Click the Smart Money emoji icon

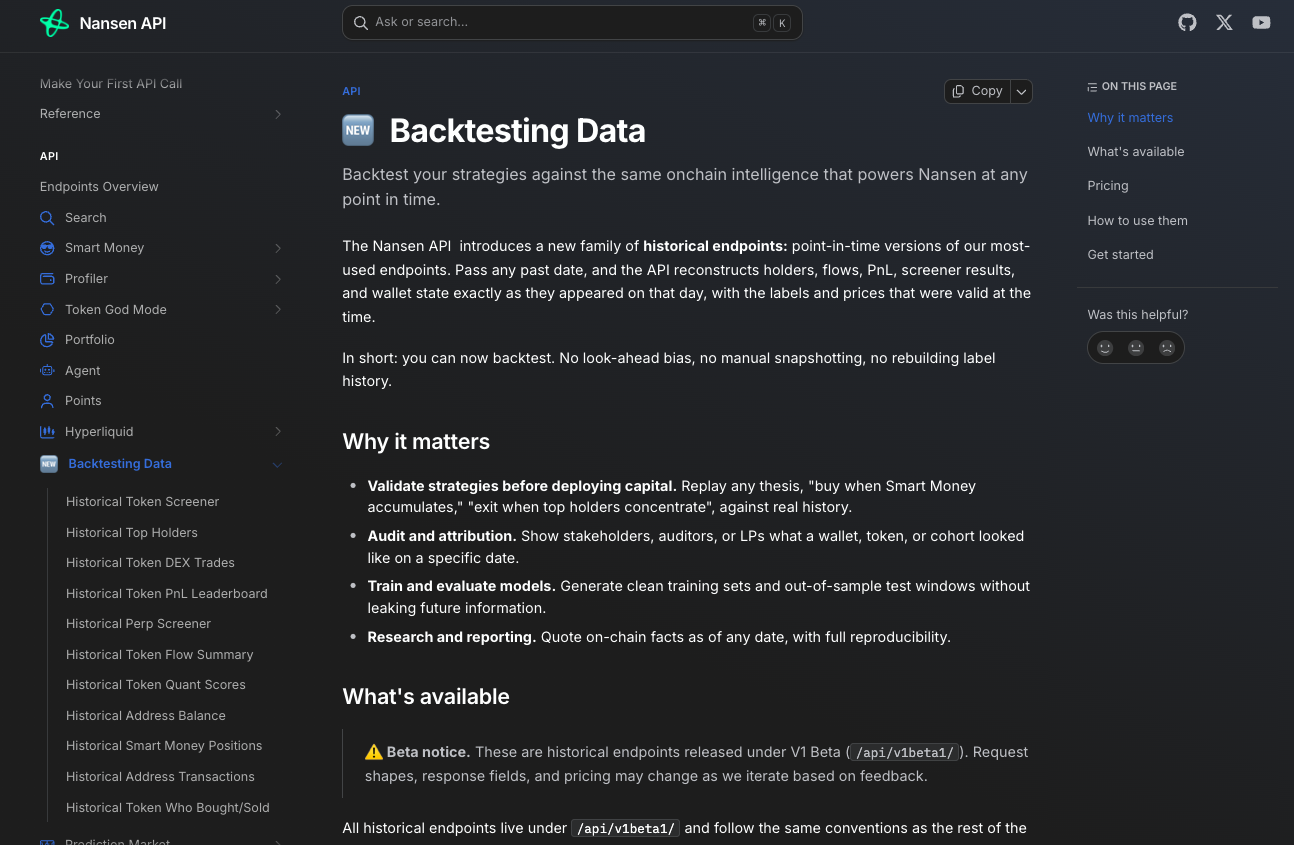(47, 248)
